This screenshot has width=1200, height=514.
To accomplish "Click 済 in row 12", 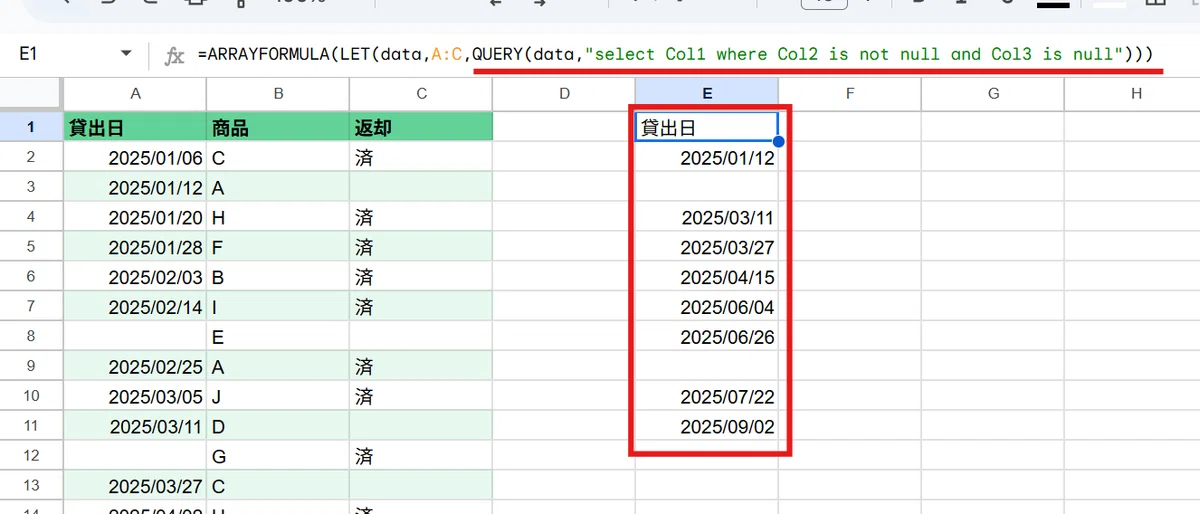I will coord(421,457).
